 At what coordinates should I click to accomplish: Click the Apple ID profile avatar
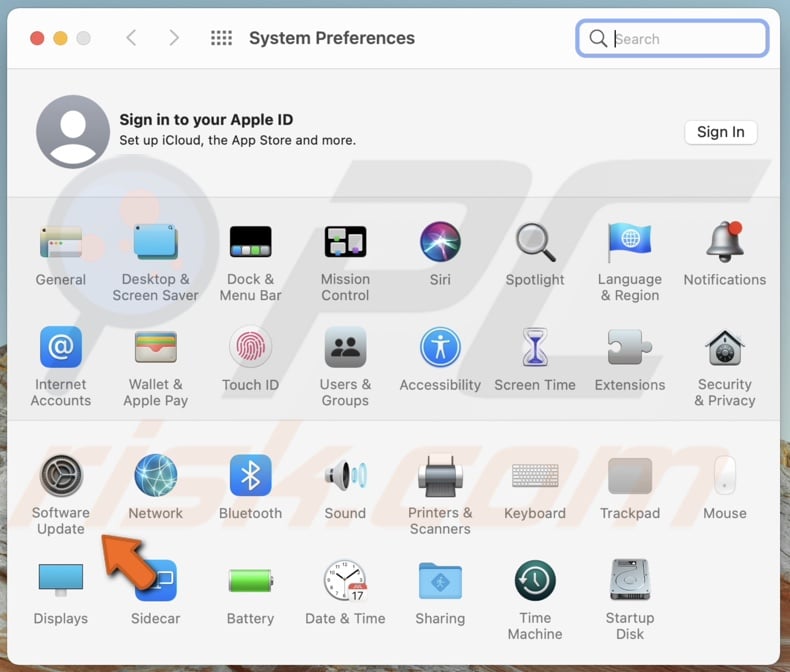(x=73, y=131)
